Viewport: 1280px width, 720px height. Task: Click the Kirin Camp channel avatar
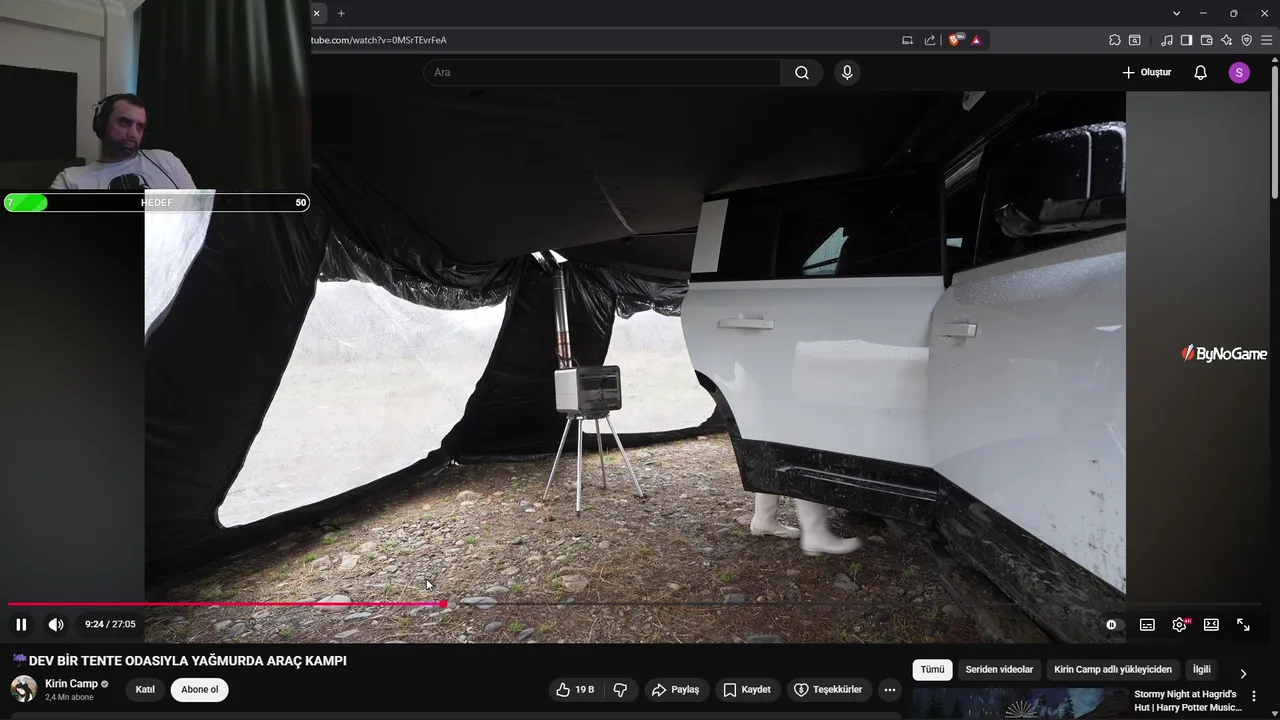[x=24, y=689]
